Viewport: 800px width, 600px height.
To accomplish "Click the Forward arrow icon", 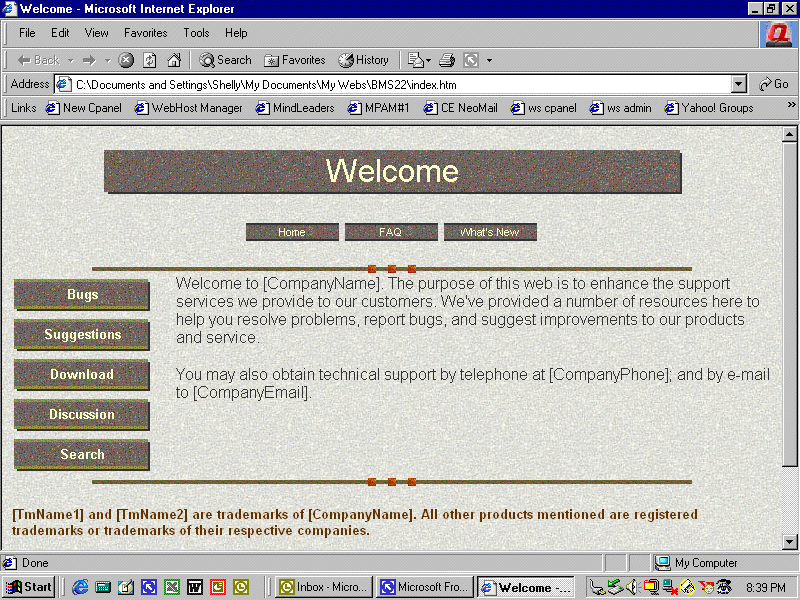I will pyautogui.click(x=89, y=61).
